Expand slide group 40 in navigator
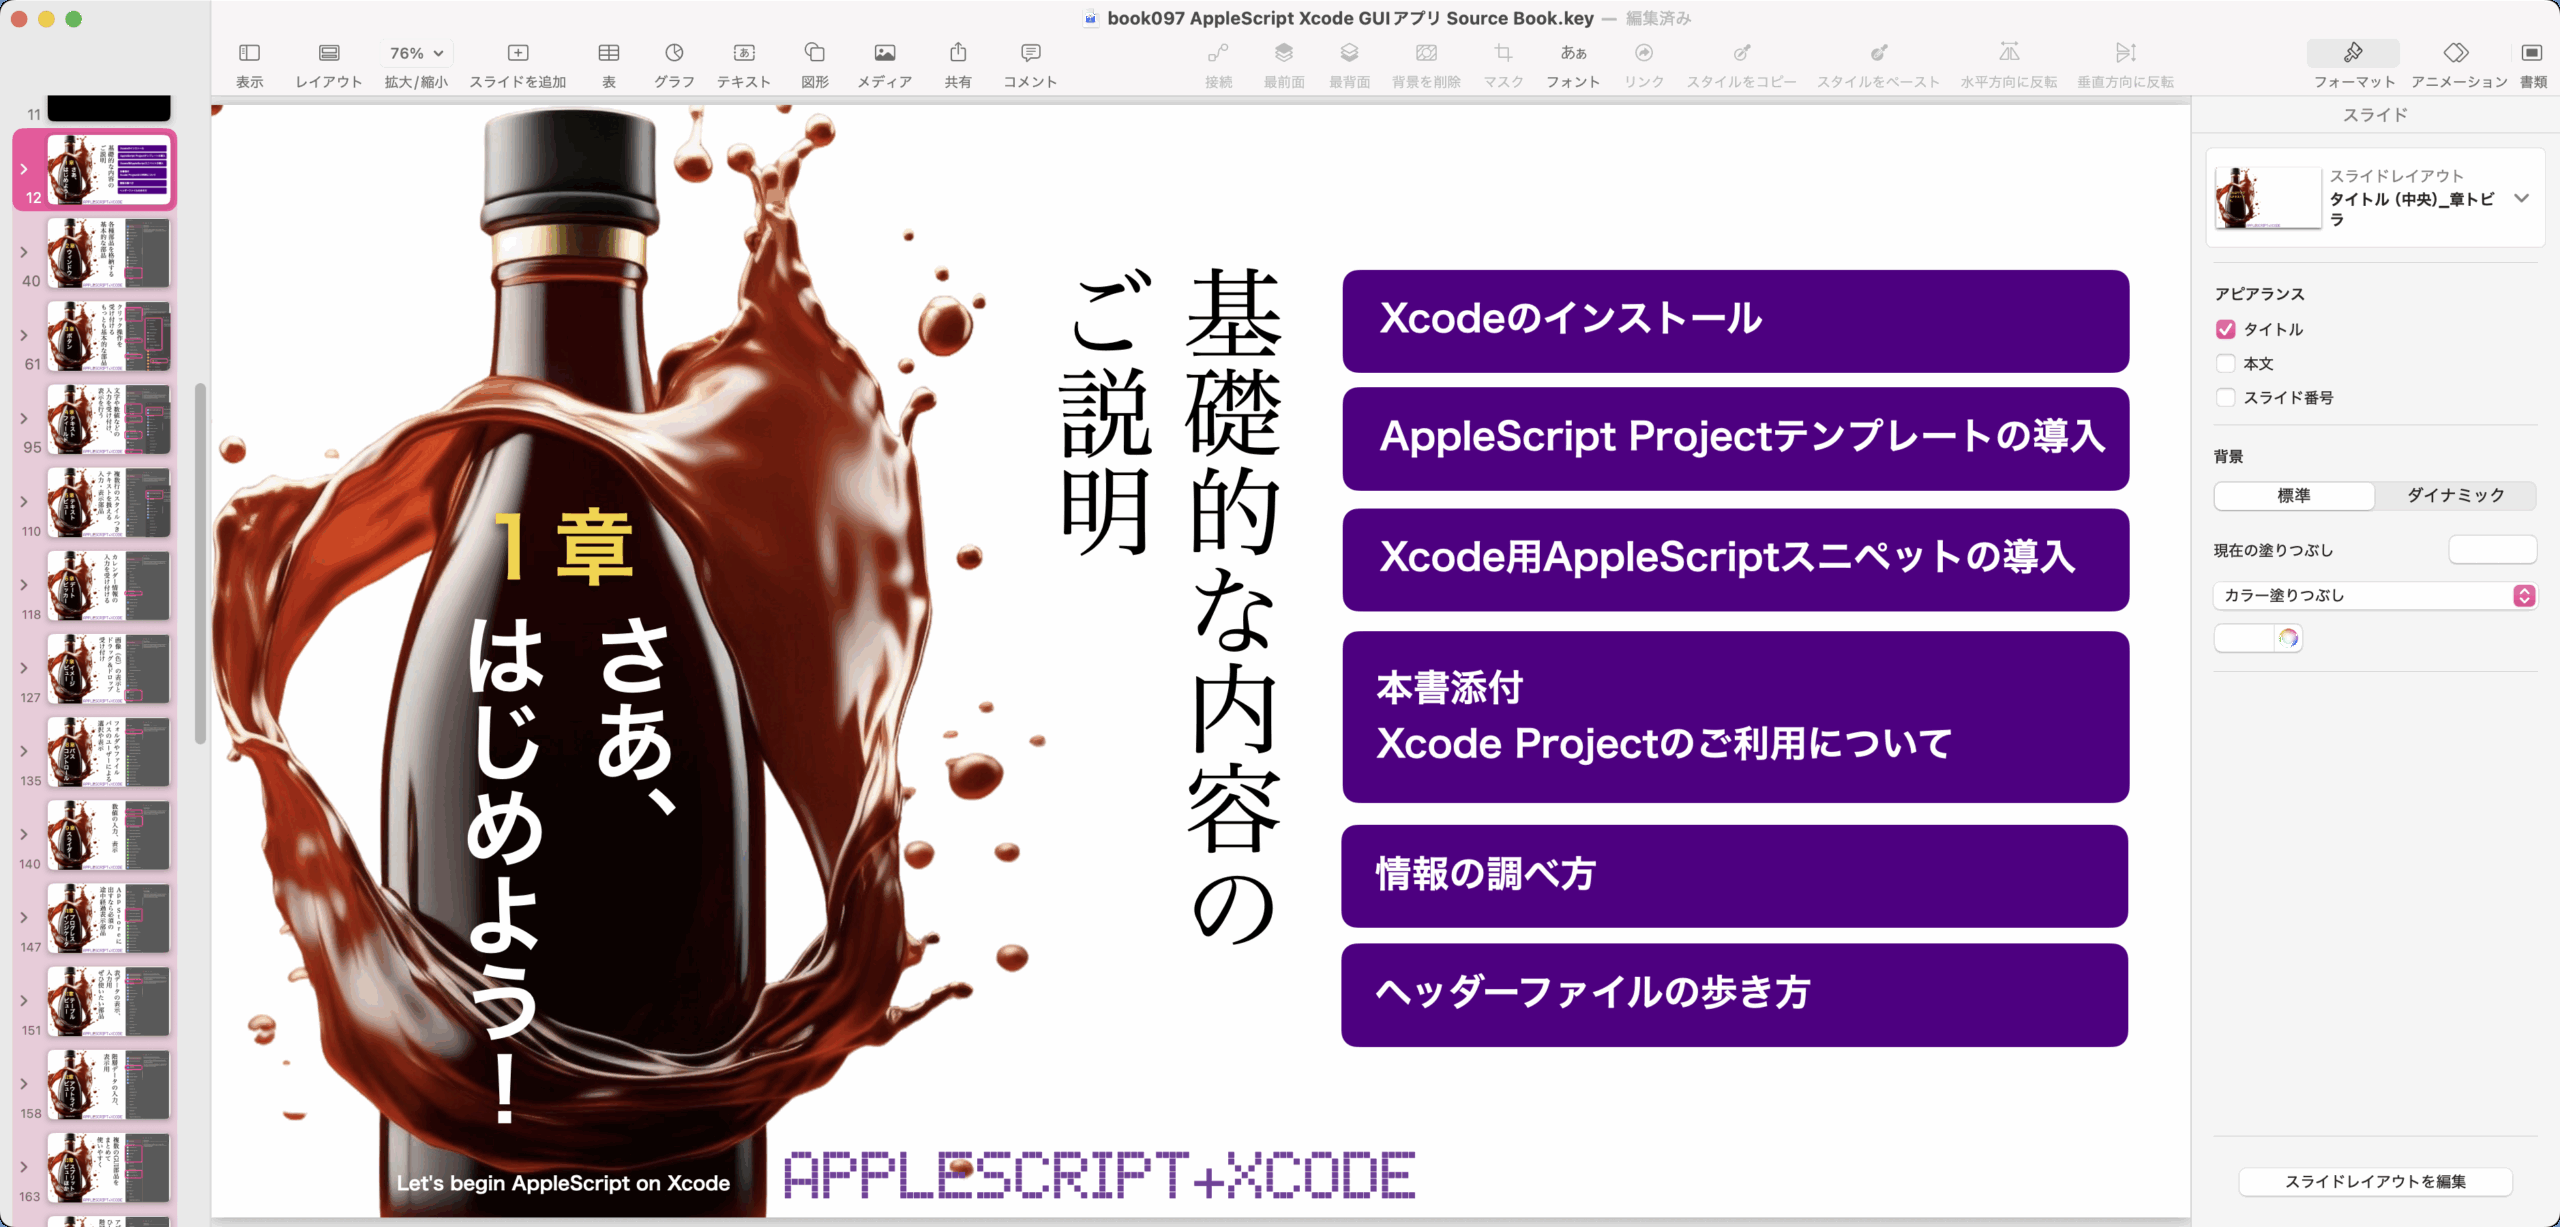Screen dimensions: 2560x1227 24,252
